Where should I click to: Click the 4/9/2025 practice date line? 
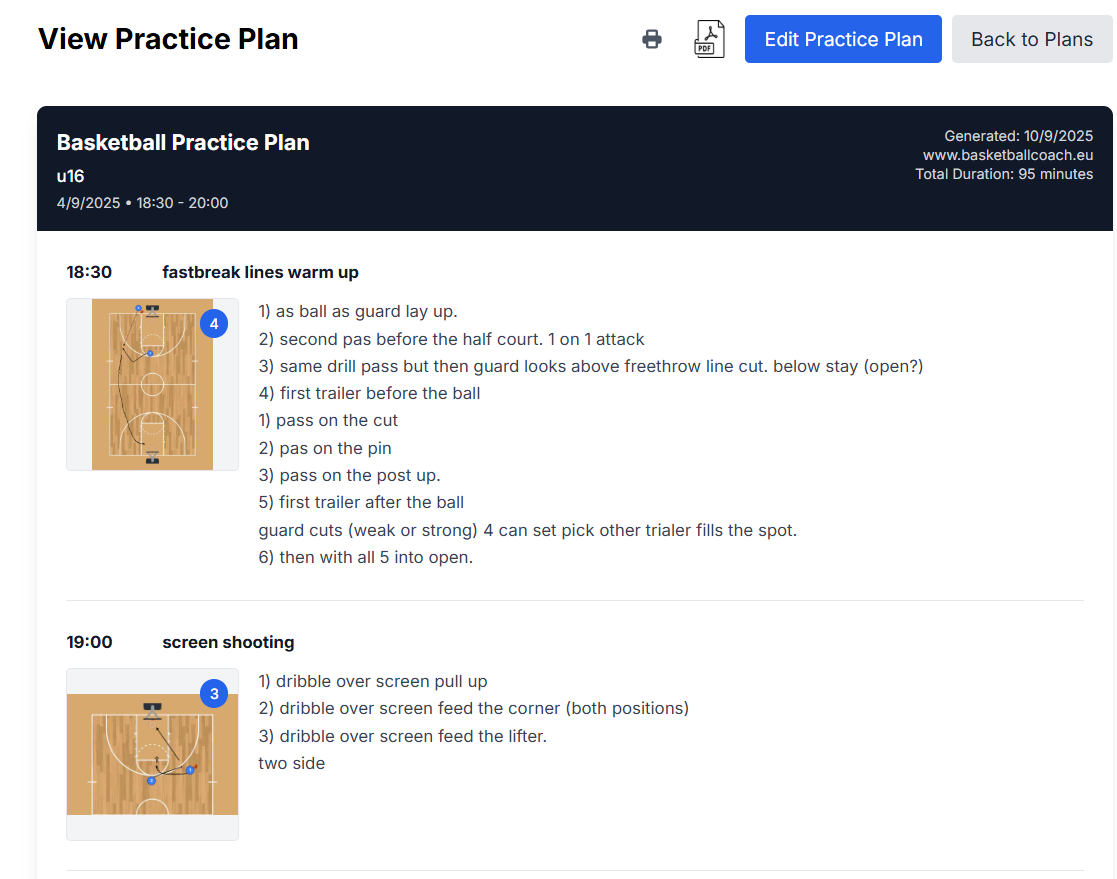[142, 203]
